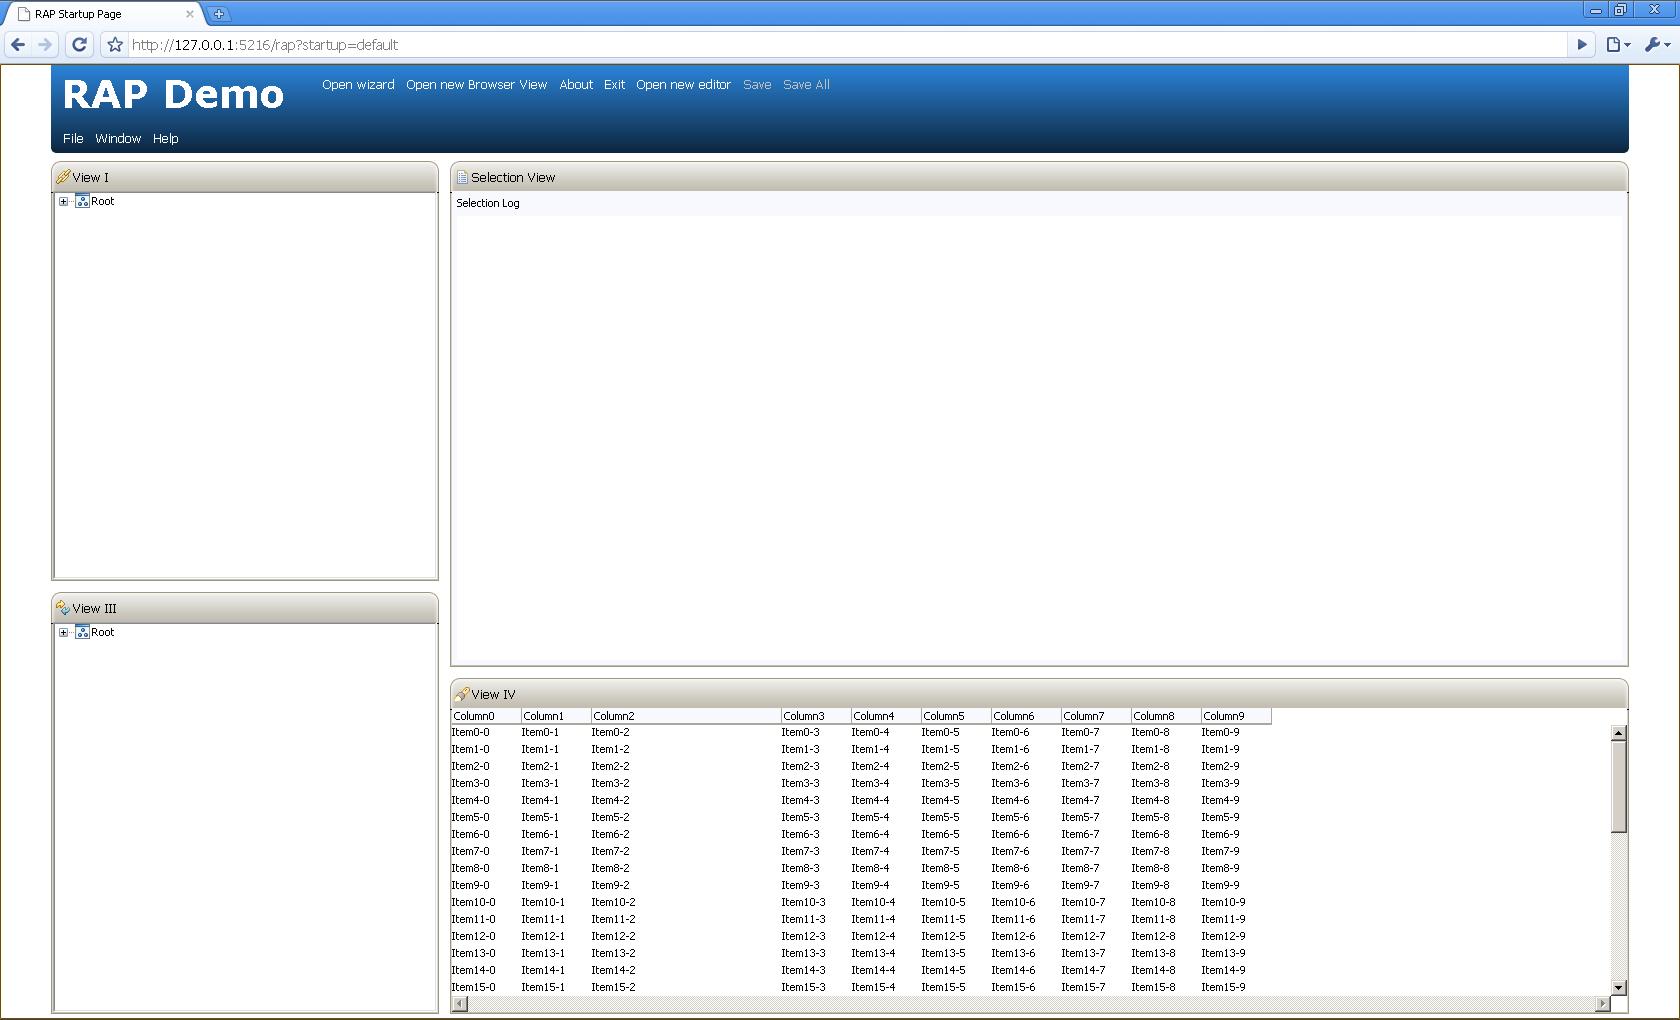Image resolution: width=1680 pixels, height=1020 pixels.
Task: Select Root label in View III
Action: coord(103,632)
